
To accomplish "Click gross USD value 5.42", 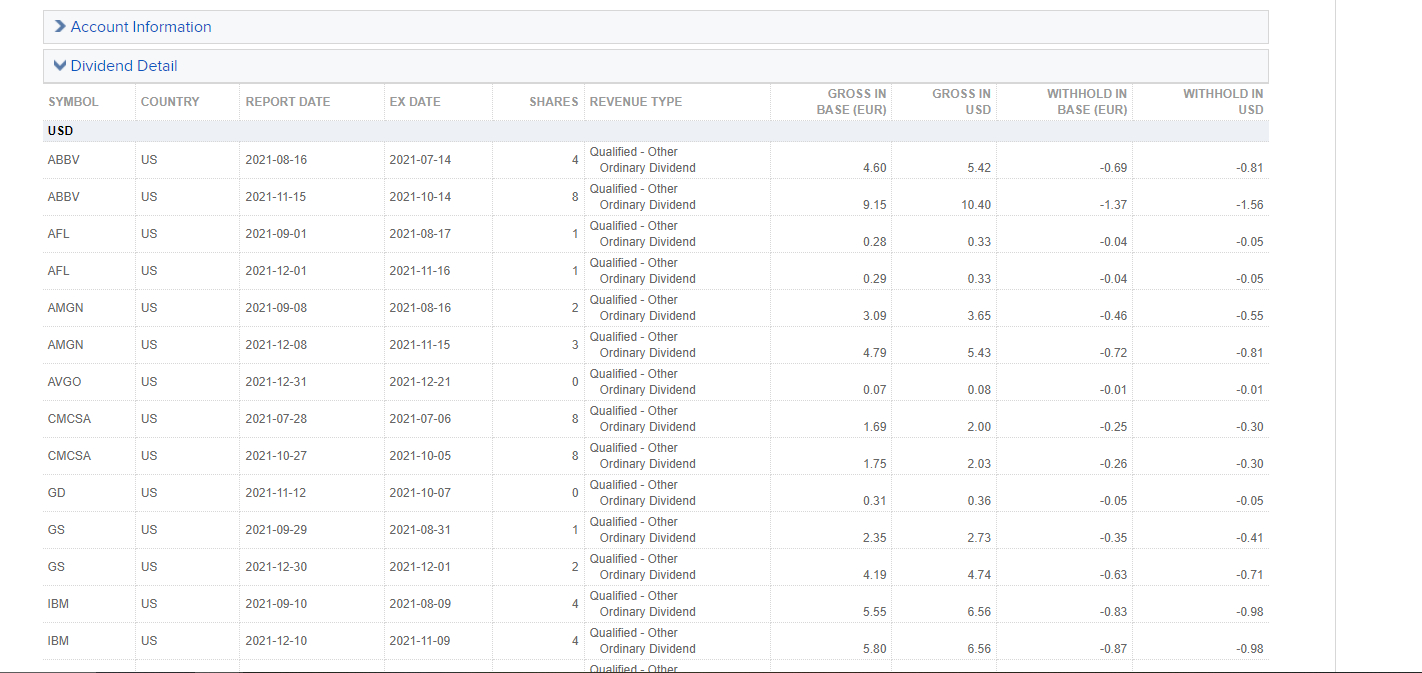I will (980, 168).
